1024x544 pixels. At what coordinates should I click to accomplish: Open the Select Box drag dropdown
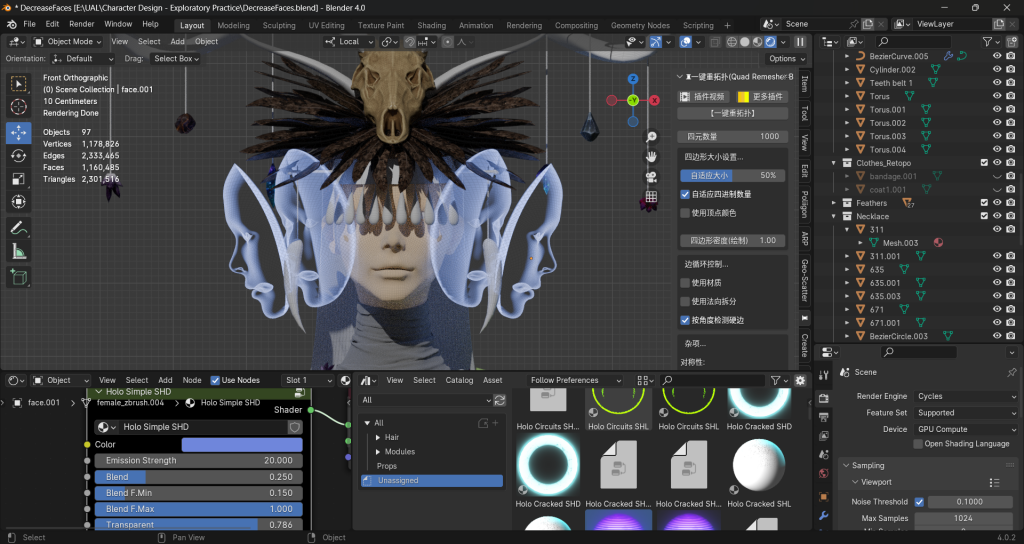tap(176, 59)
